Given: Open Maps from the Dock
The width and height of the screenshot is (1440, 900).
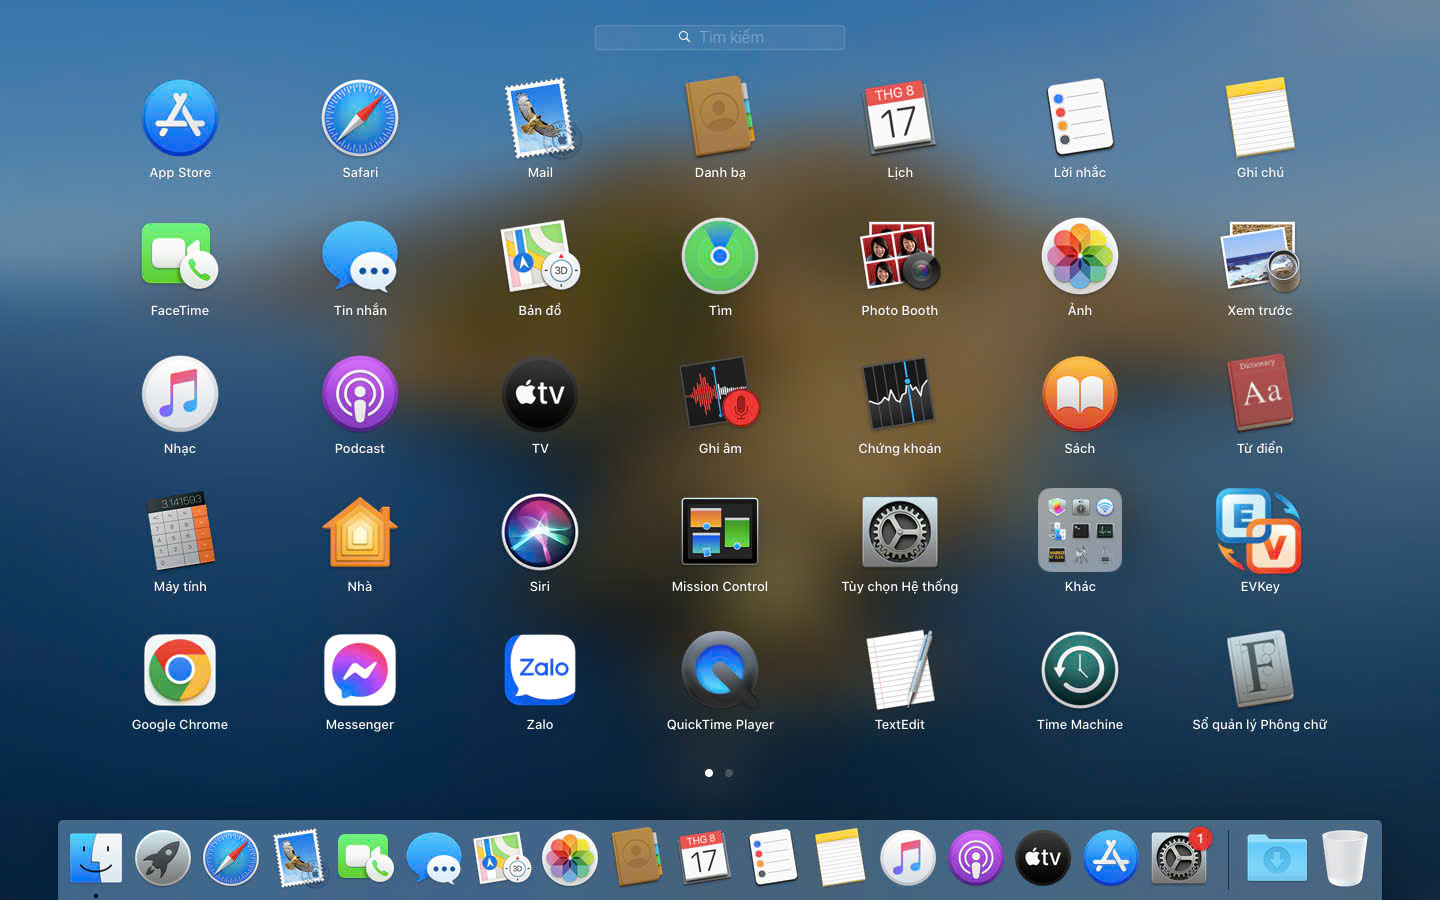Looking at the screenshot, I should click(x=502, y=858).
